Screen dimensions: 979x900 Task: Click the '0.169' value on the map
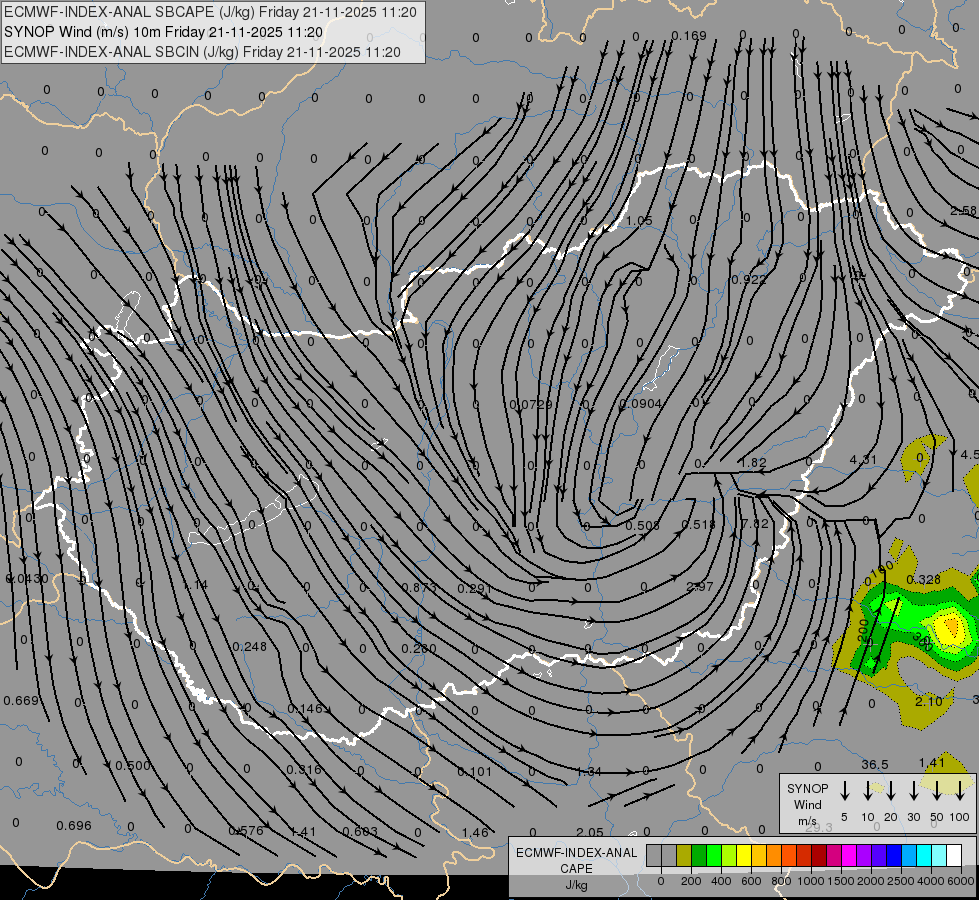(x=689, y=36)
